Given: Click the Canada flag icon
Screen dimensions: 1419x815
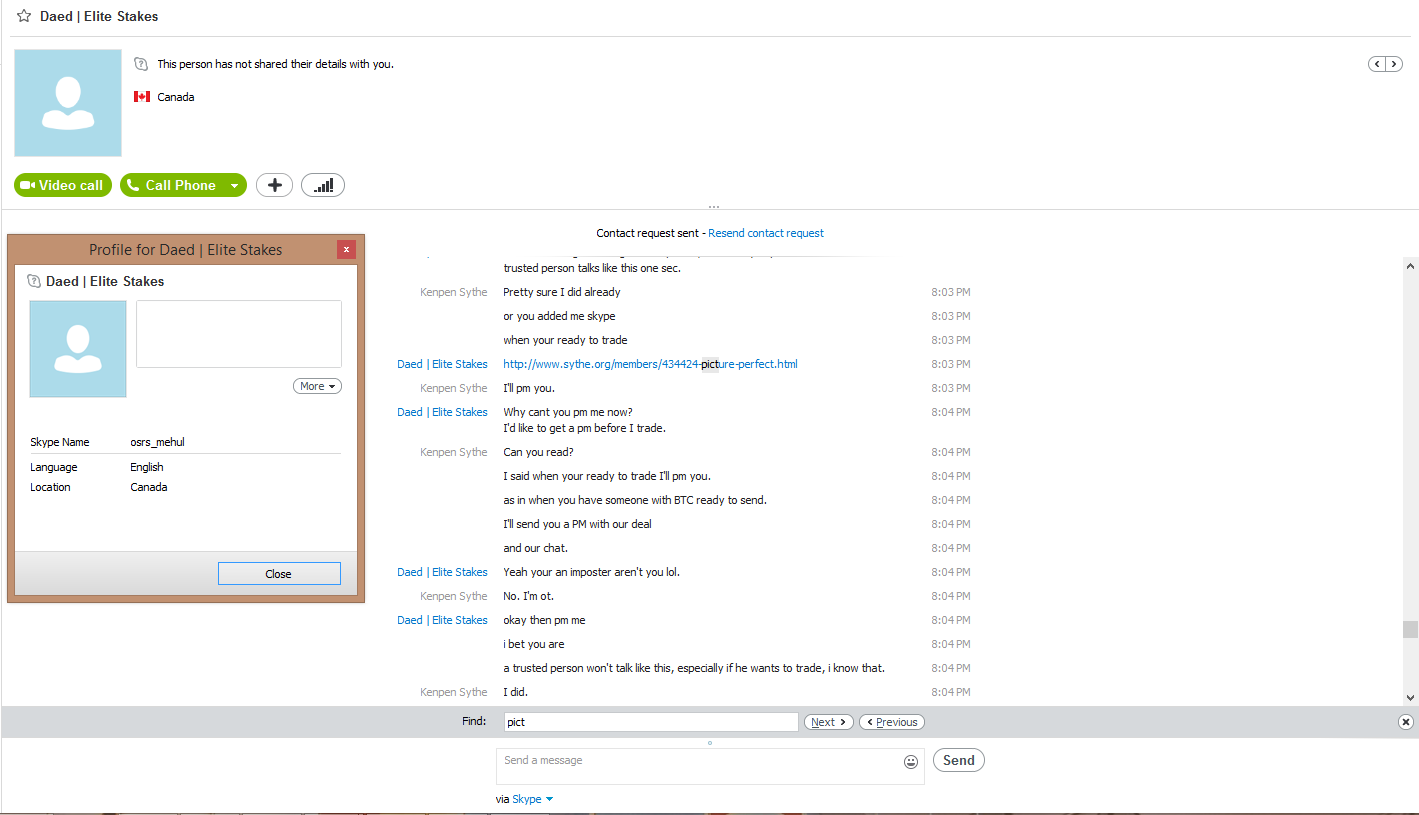Looking at the screenshot, I should pyautogui.click(x=142, y=97).
